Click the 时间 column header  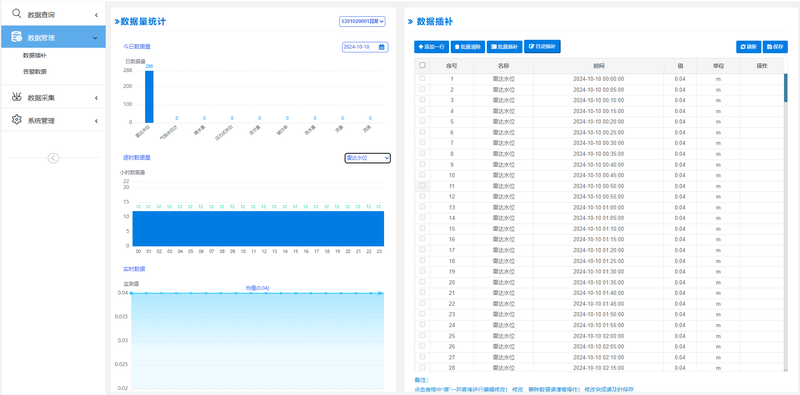pos(598,66)
